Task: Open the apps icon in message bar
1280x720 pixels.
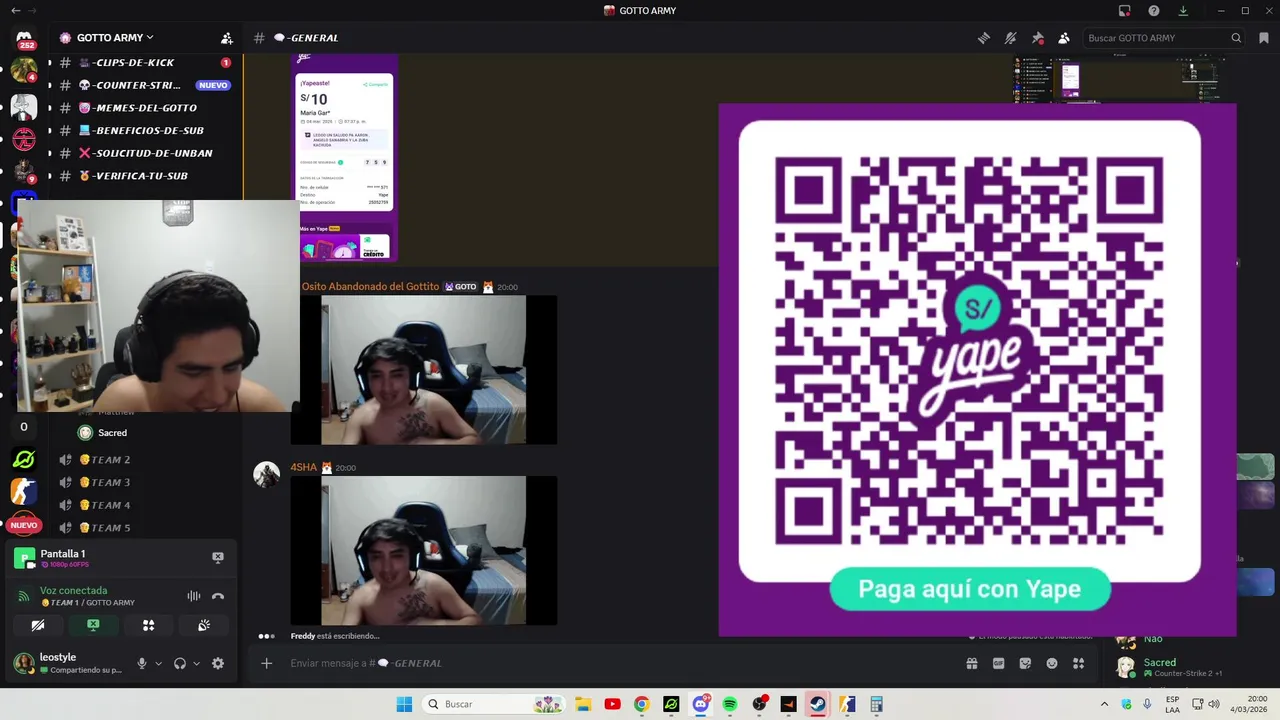Action: click(x=1078, y=663)
